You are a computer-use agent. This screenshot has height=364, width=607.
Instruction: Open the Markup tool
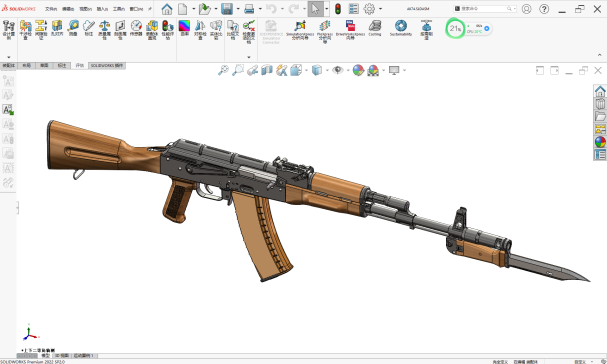click(x=89, y=28)
